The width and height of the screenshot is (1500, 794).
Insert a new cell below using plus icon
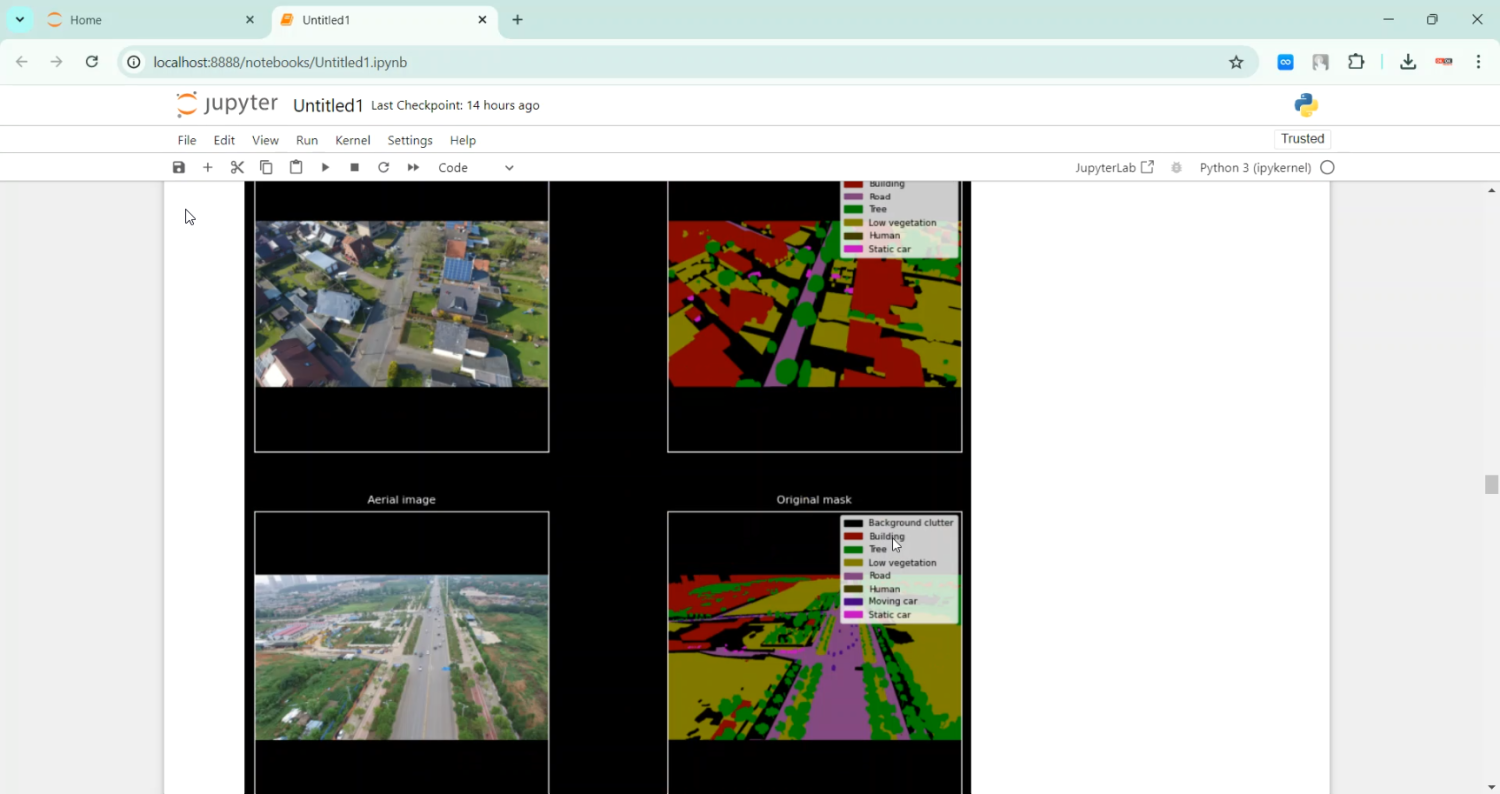tap(208, 168)
